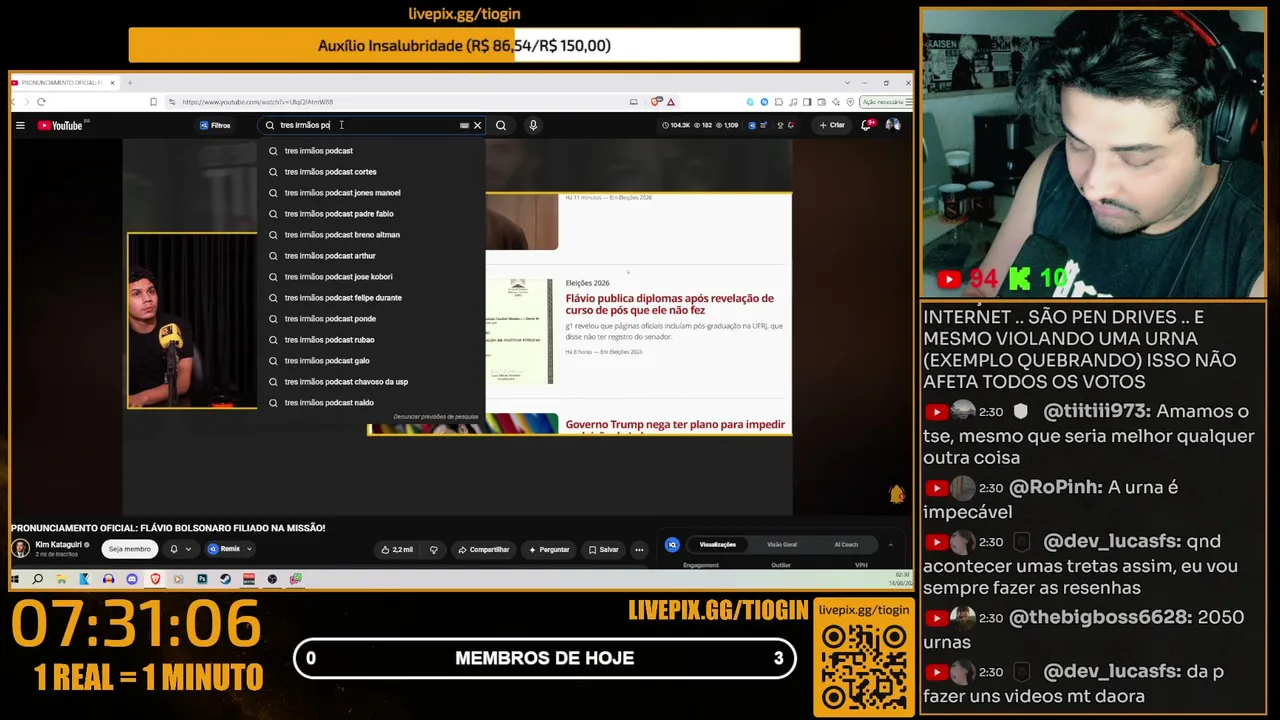Screen dimensions: 1280x720
Task: Open the Kim Kataguiri channel name link
Action: [x=58, y=544]
